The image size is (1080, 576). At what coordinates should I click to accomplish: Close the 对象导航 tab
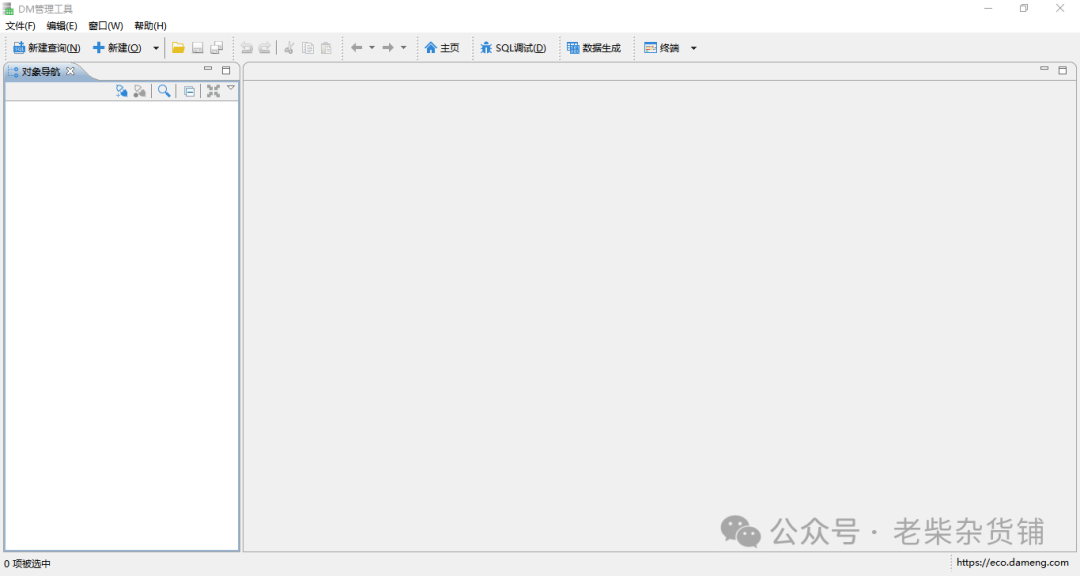[70, 71]
